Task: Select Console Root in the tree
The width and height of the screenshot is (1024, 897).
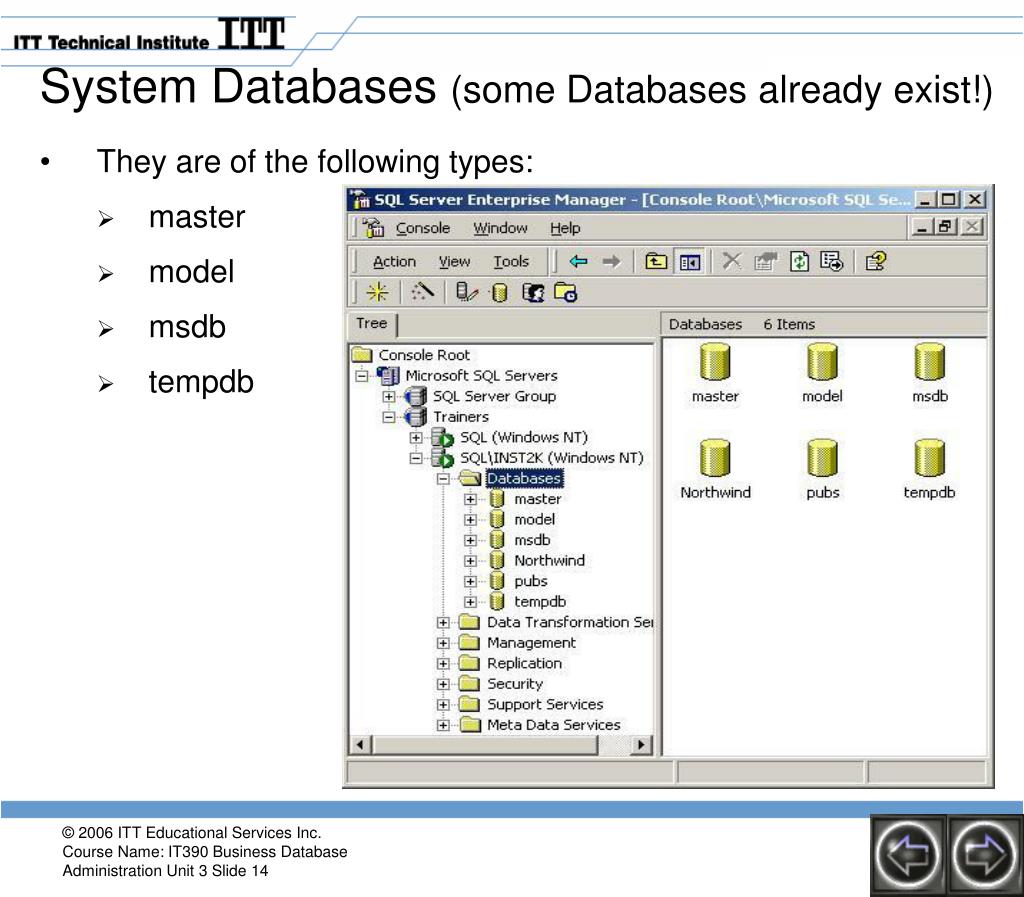Action: click(424, 355)
